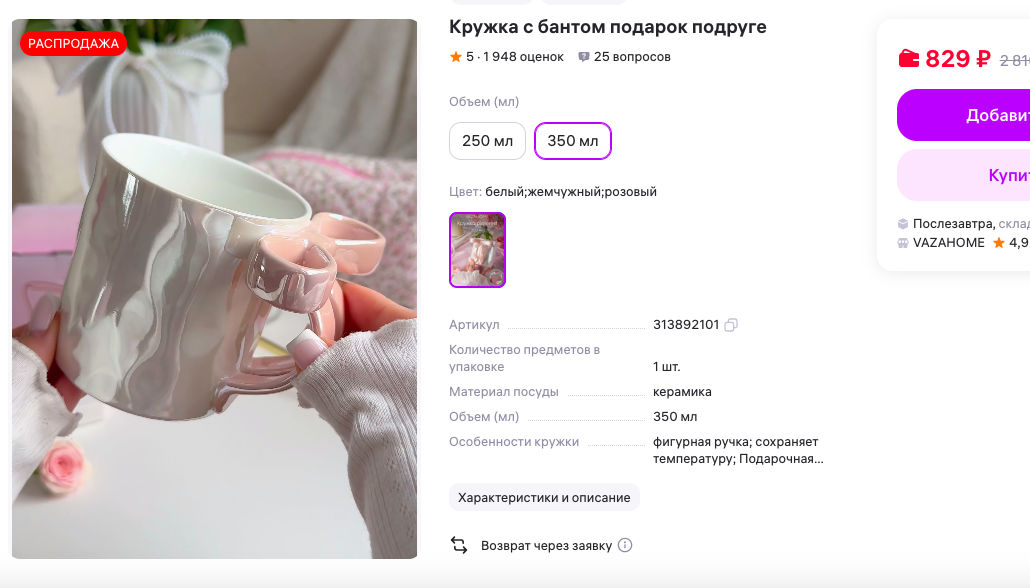Select the 250 мл volume option
Screen dimensions: 1030x588
(x=487, y=141)
